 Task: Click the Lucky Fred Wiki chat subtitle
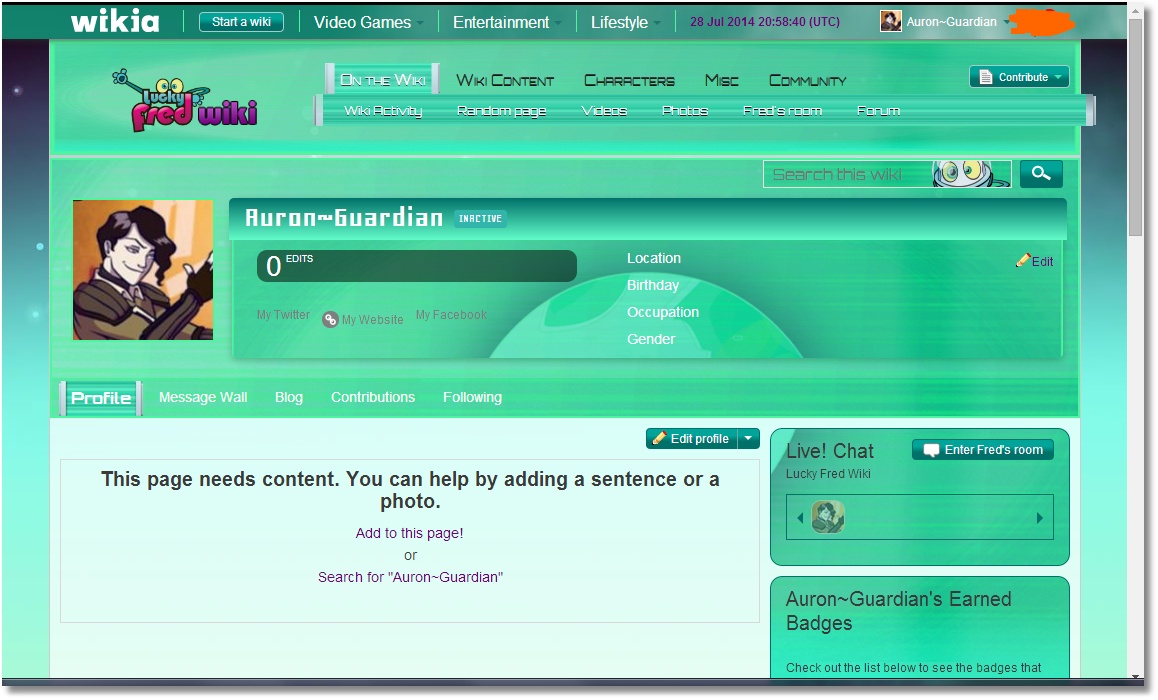[828, 474]
